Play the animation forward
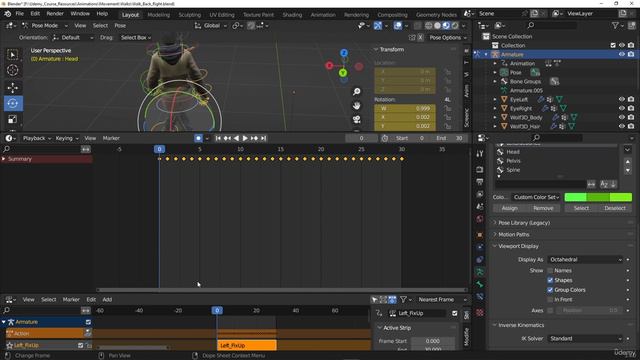This screenshot has height=360, width=640. coord(245,138)
